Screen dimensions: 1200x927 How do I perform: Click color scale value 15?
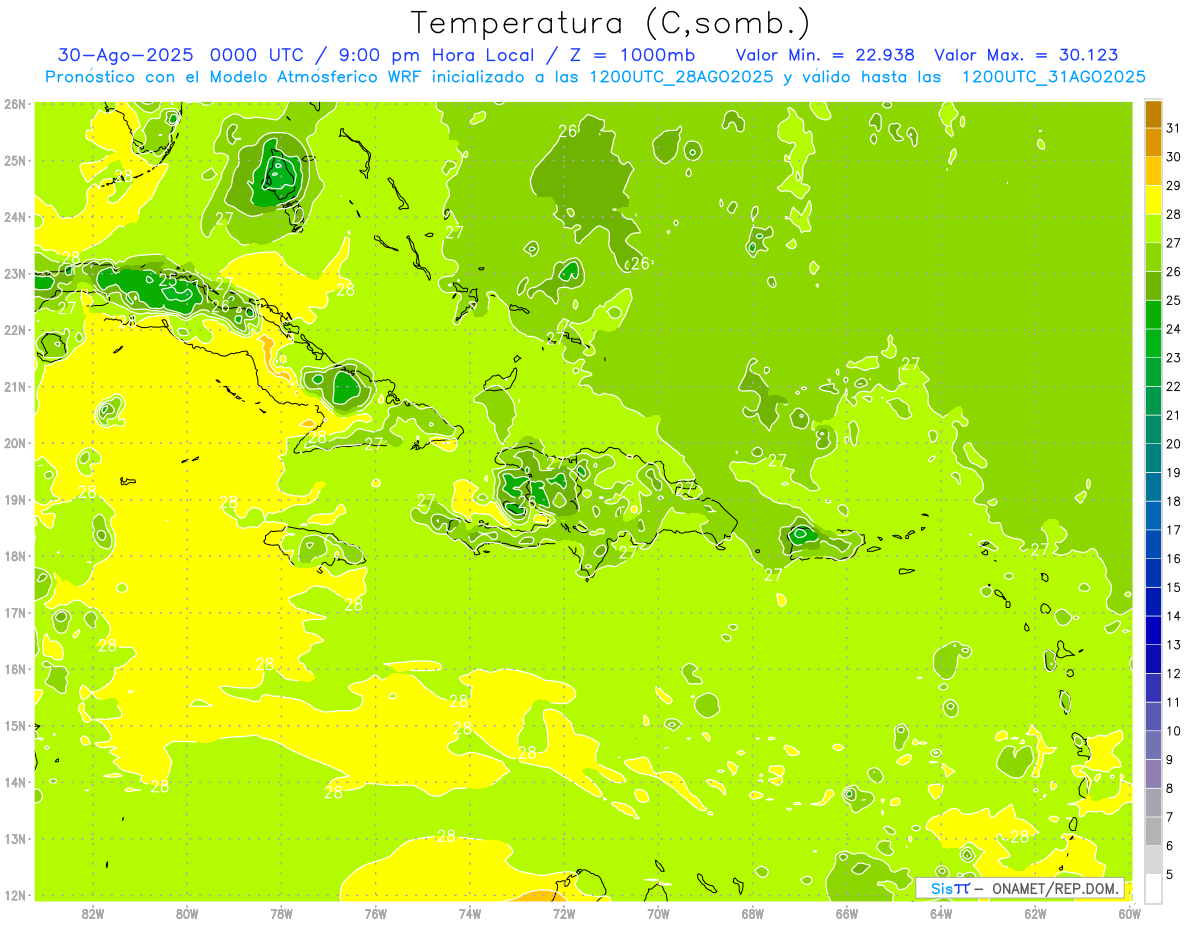click(1174, 588)
